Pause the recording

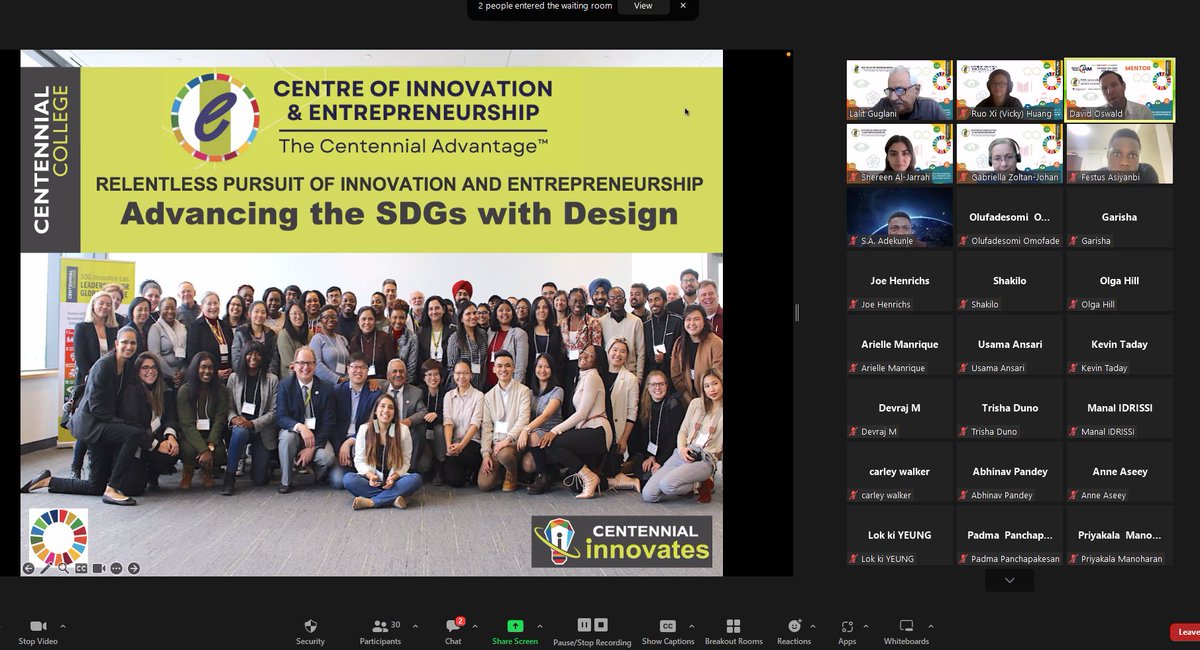point(585,625)
